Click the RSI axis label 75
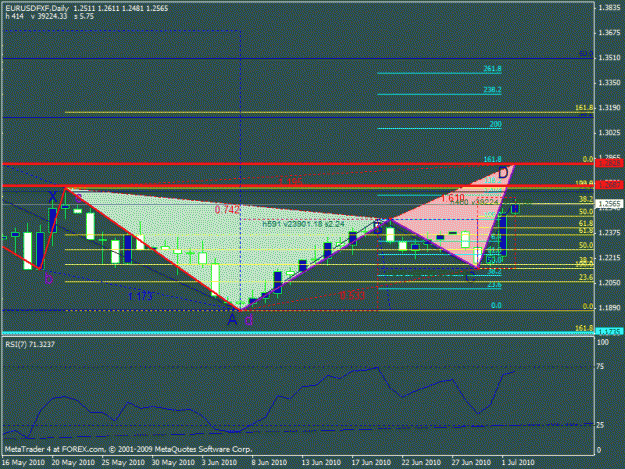625x469 pixels. coord(601,367)
